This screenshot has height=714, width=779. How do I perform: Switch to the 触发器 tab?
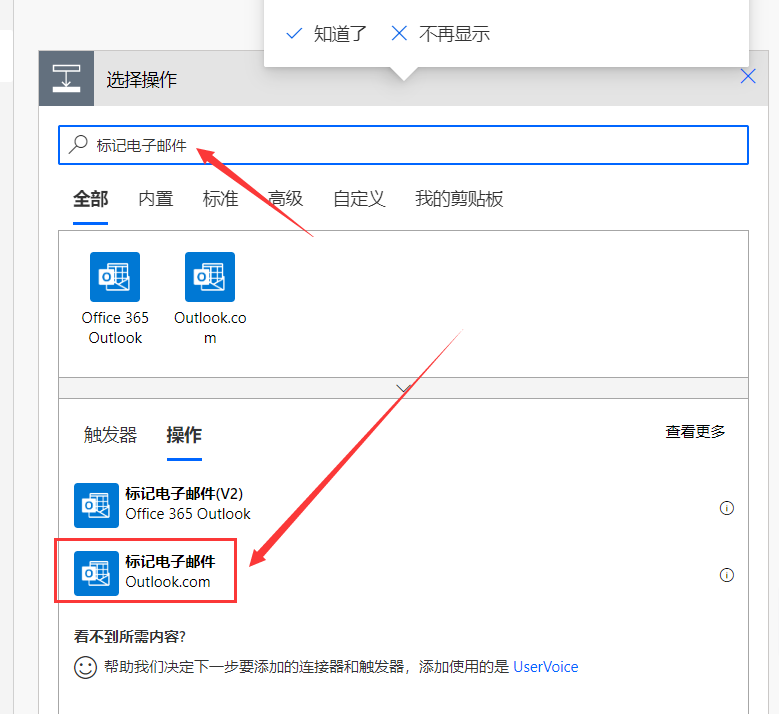point(110,435)
